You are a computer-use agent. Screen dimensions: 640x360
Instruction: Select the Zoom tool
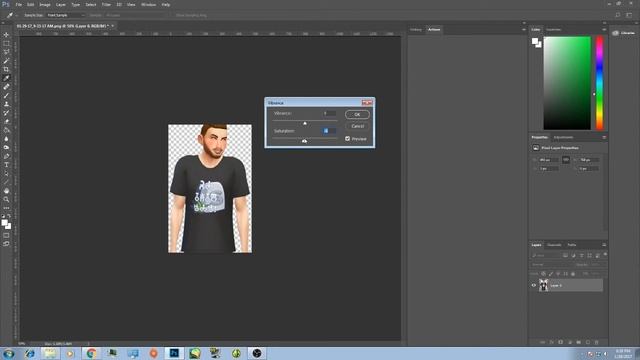click(6, 199)
